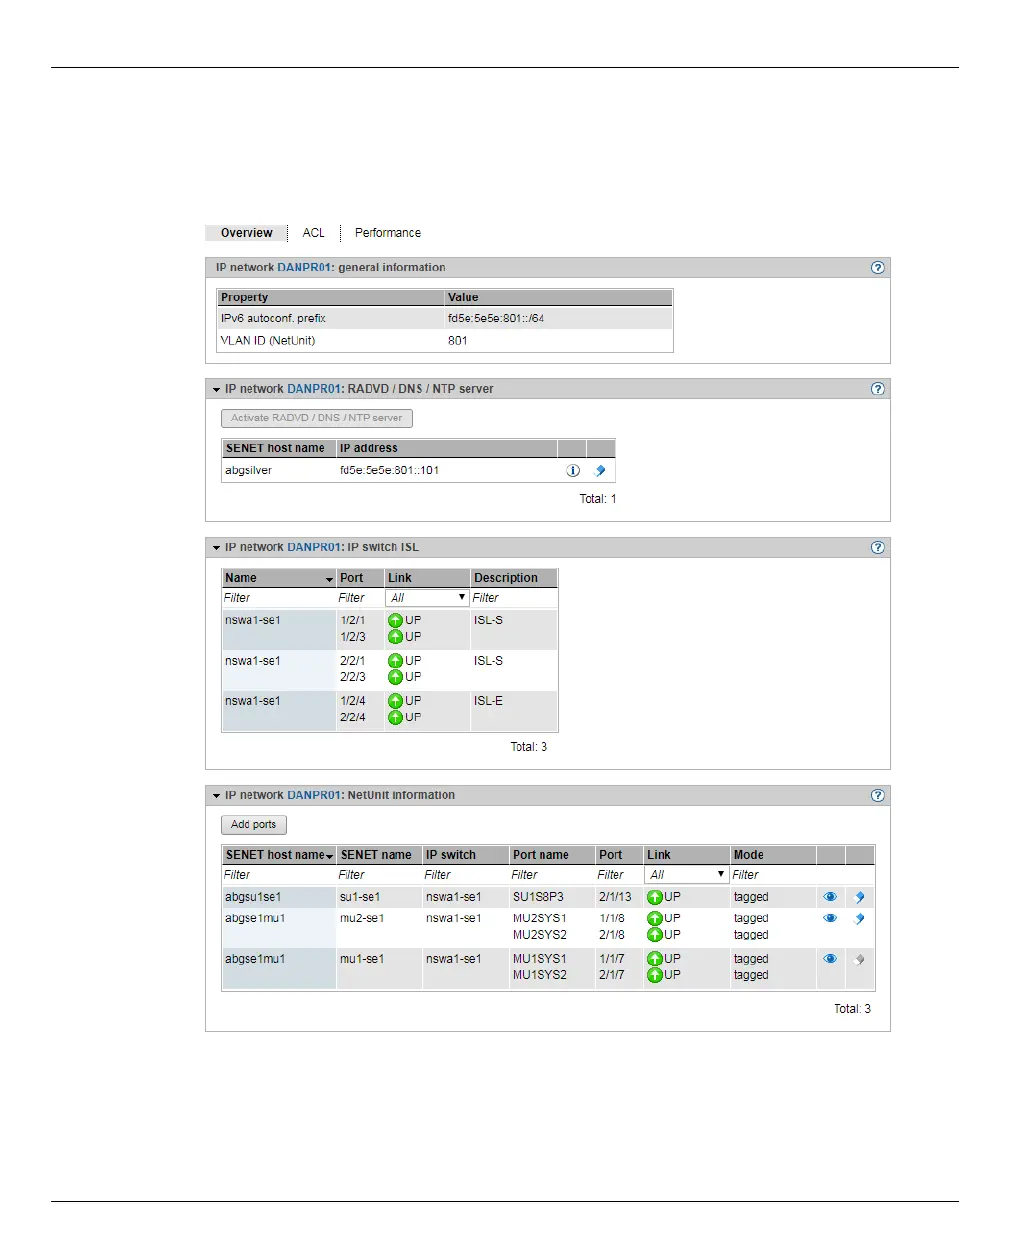1010x1258 pixels.
Task: Click Description filter field in ISL table
Action: coord(514,598)
